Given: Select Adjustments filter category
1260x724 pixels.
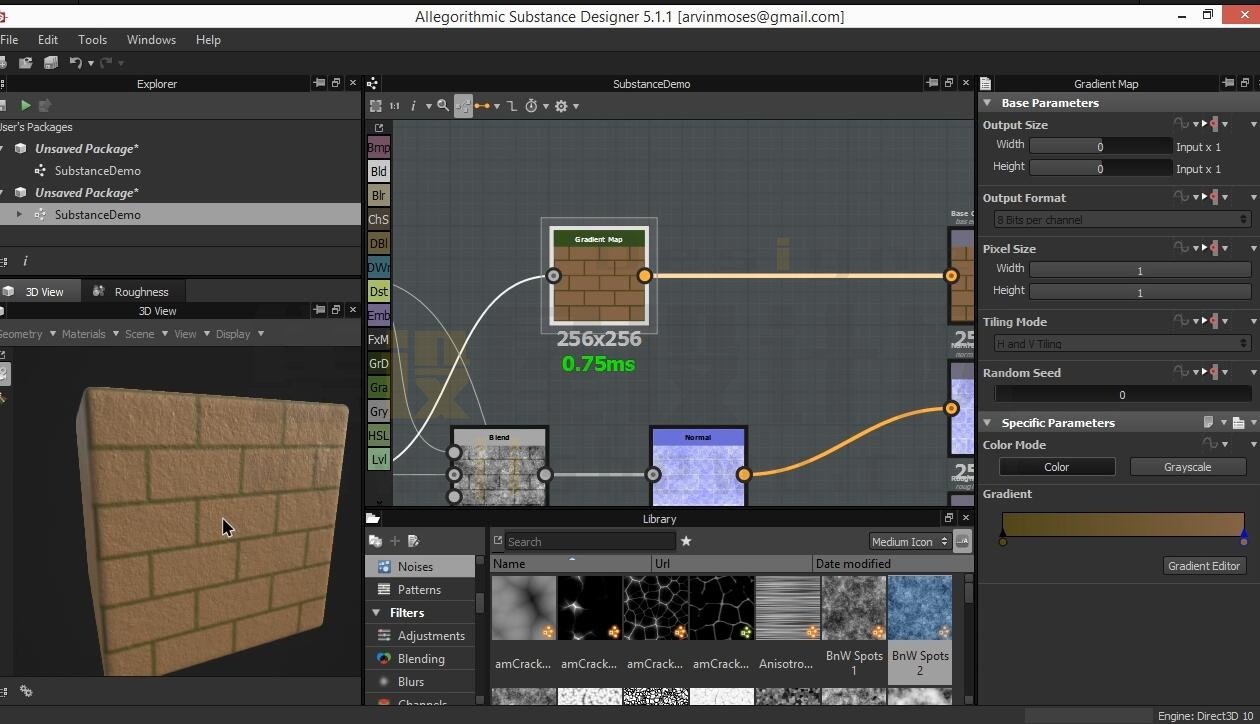Looking at the screenshot, I should click(x=420, y=636).
